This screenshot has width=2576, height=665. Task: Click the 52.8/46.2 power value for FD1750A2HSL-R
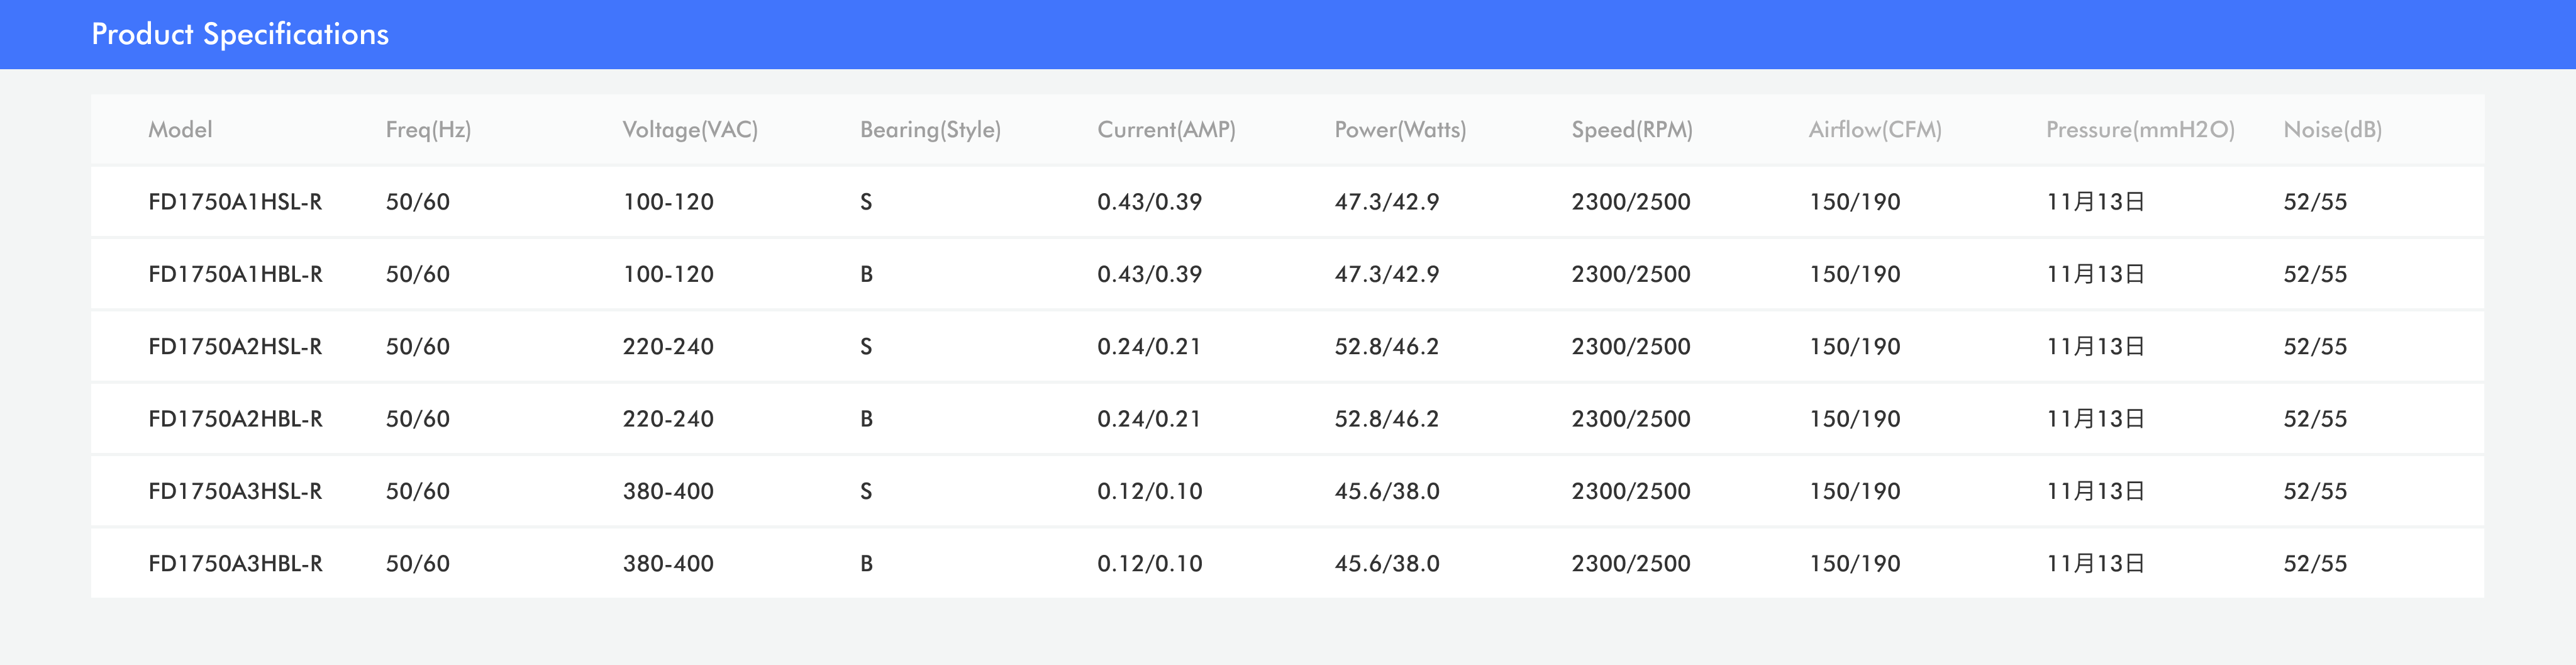1386,347
